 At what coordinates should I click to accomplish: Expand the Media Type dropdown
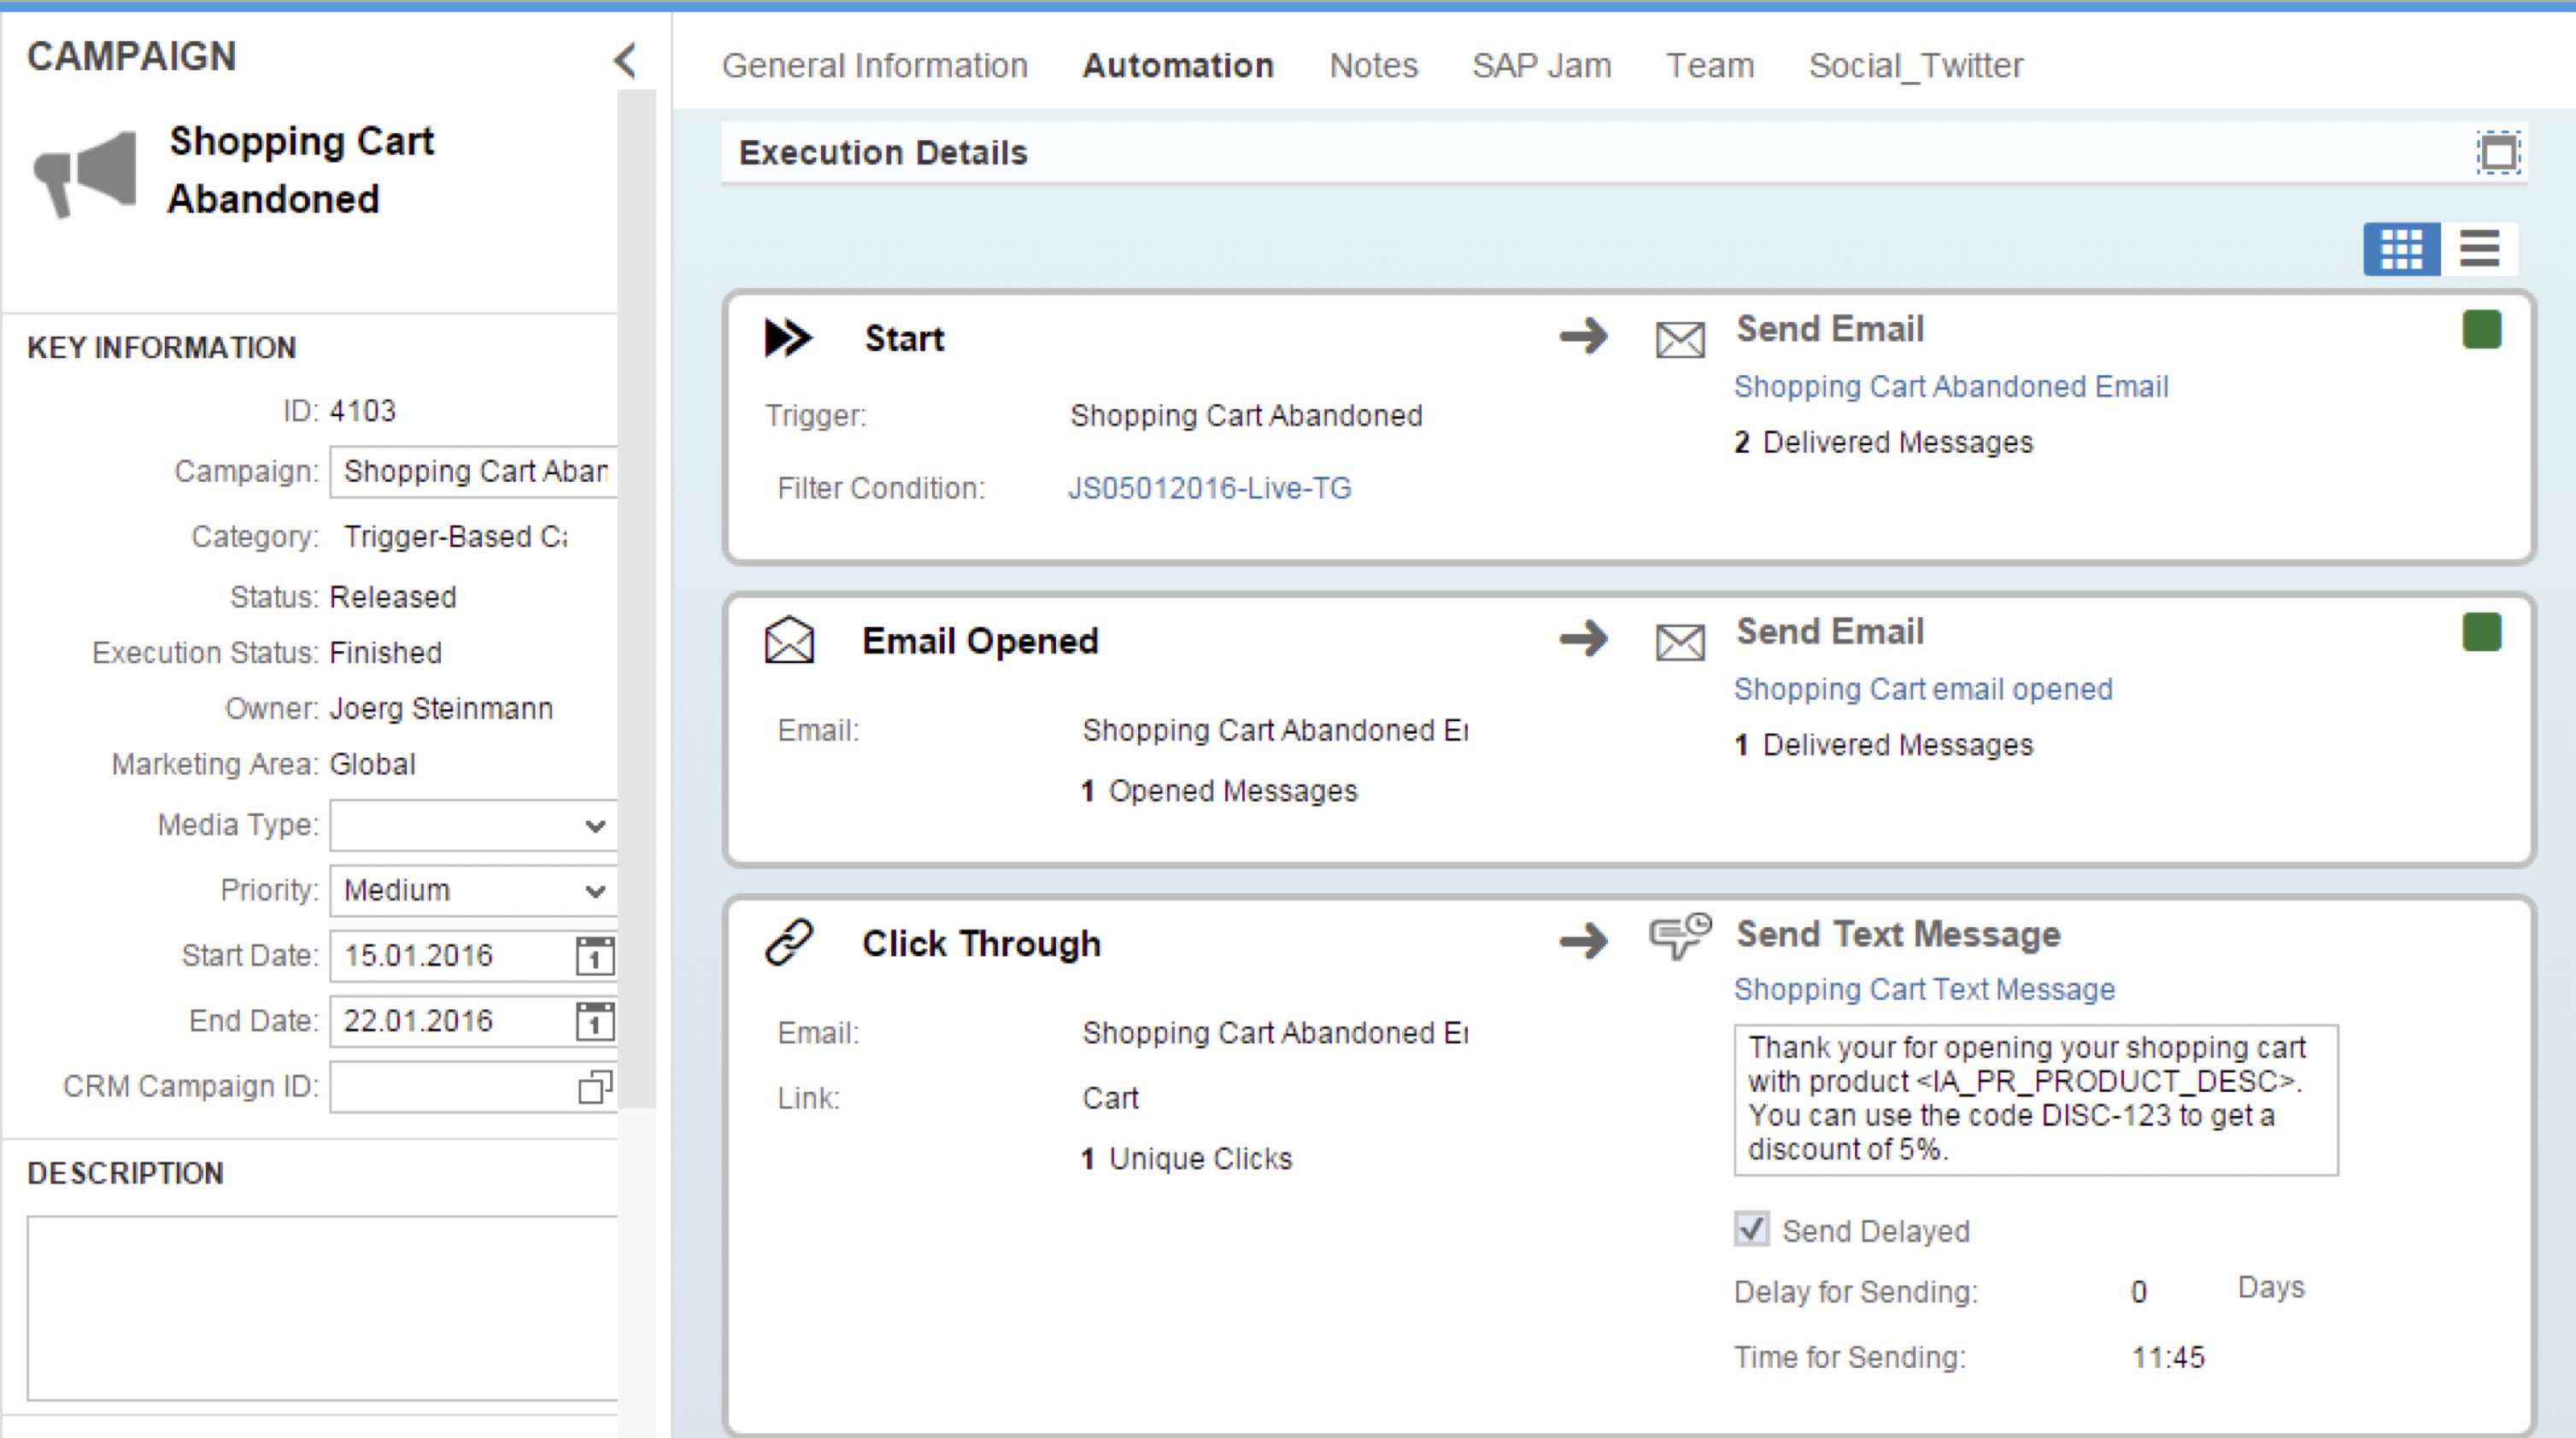(595, 826)
